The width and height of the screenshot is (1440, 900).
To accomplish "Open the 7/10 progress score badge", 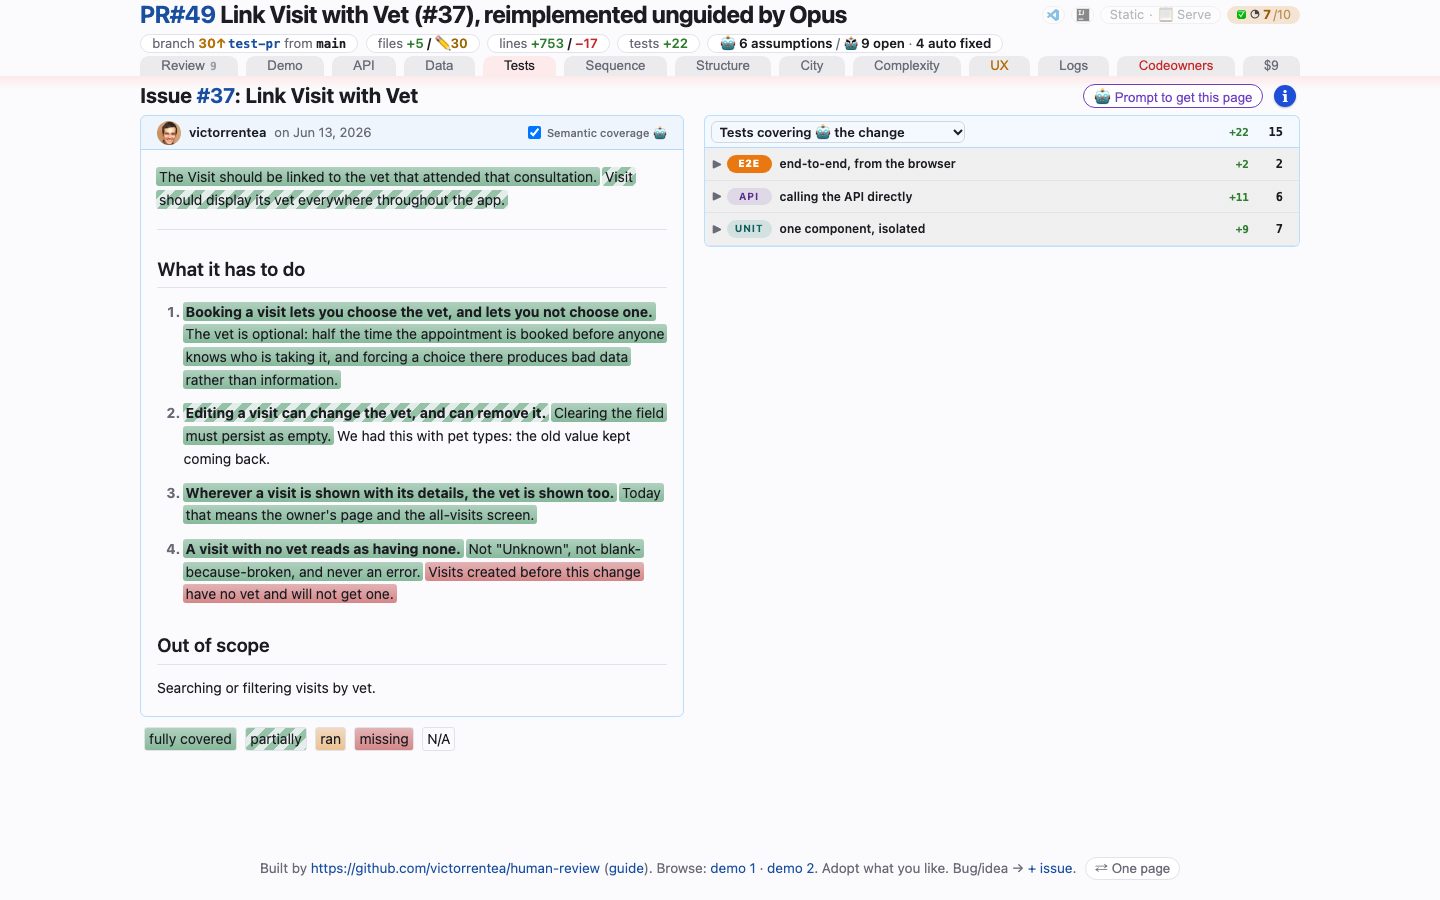I will pyautogui.click(x=1264, y=15).
